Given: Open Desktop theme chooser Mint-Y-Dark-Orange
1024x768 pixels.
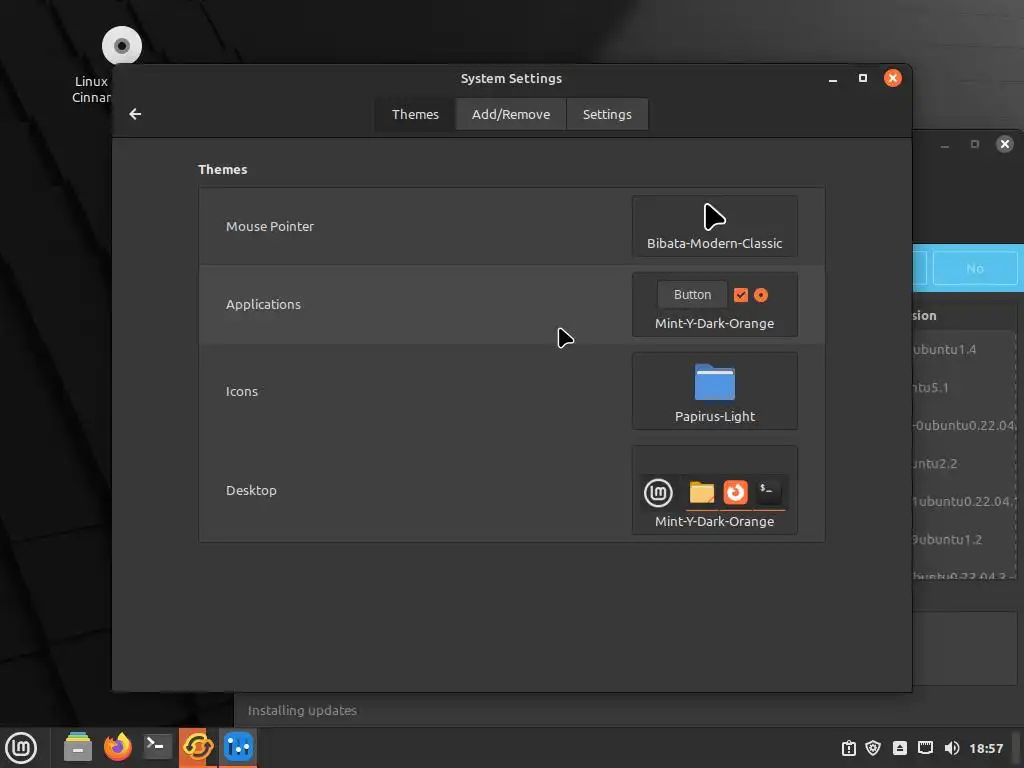Looking at the screenshot, I should pos(714,490).
